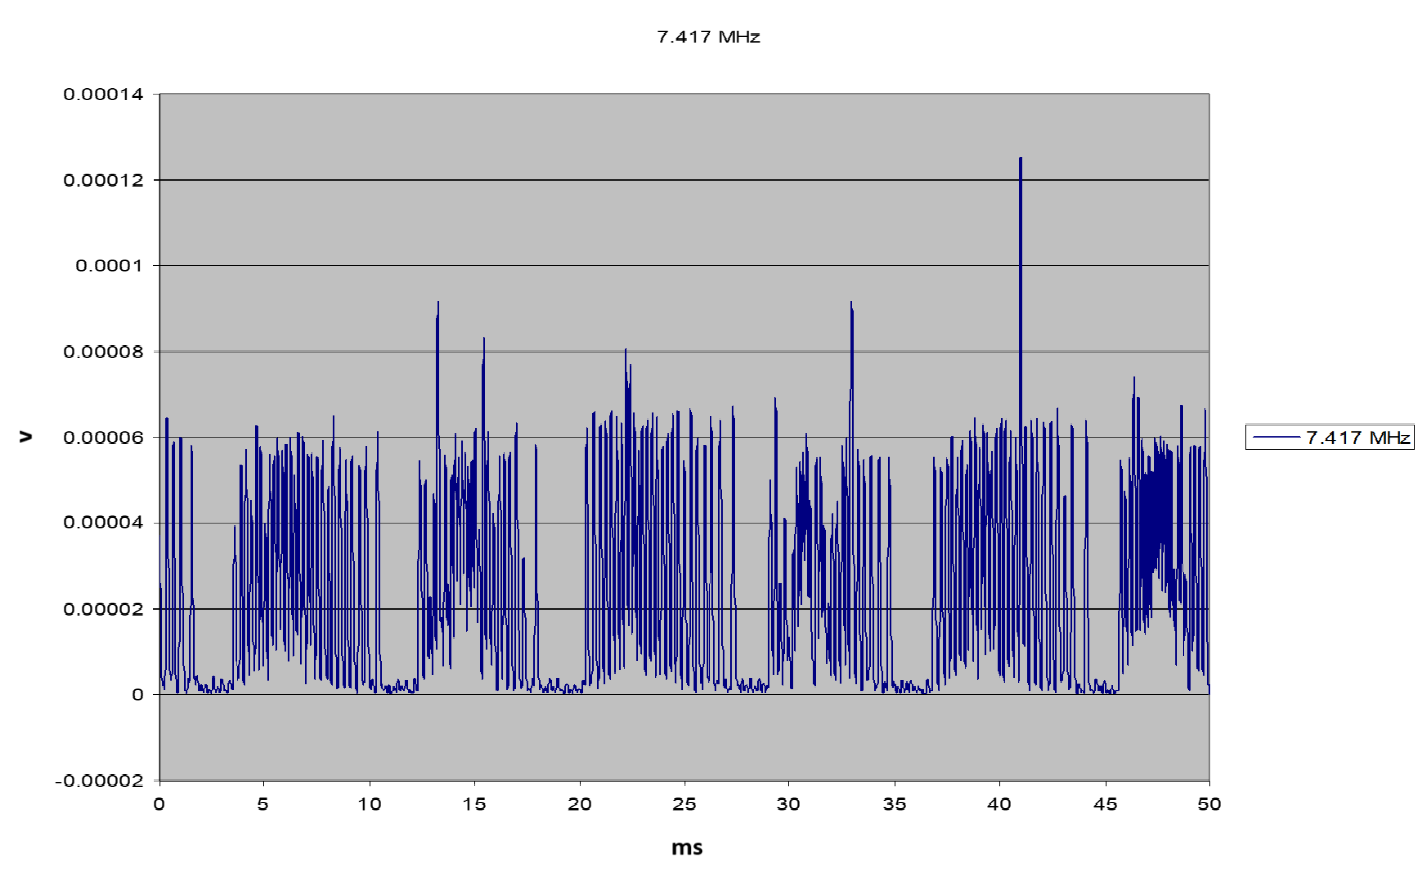Click the tallest signal spike near 41 ms
The width and height of the screenshot is (1427, 875).
point(1020,300)
